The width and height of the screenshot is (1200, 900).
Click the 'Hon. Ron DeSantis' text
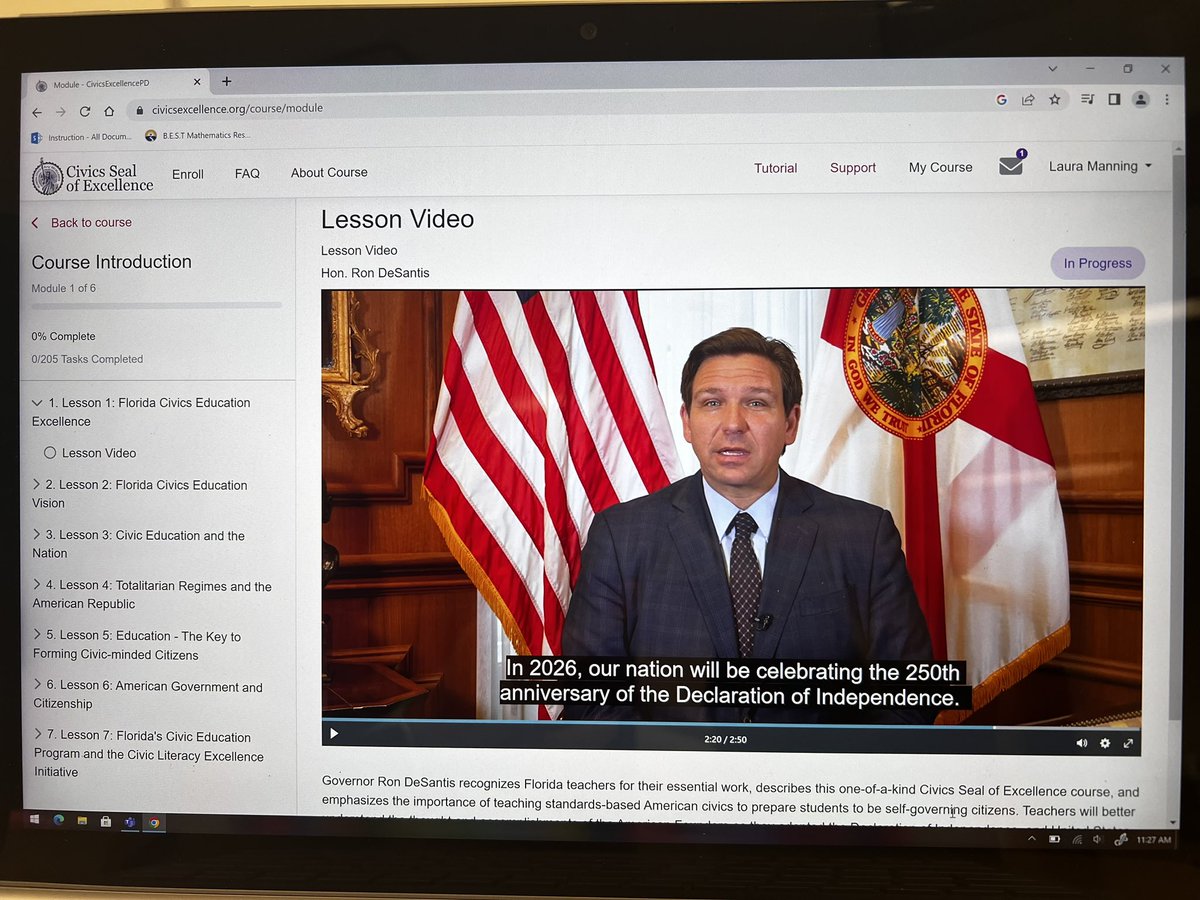[x=375, y=273]
